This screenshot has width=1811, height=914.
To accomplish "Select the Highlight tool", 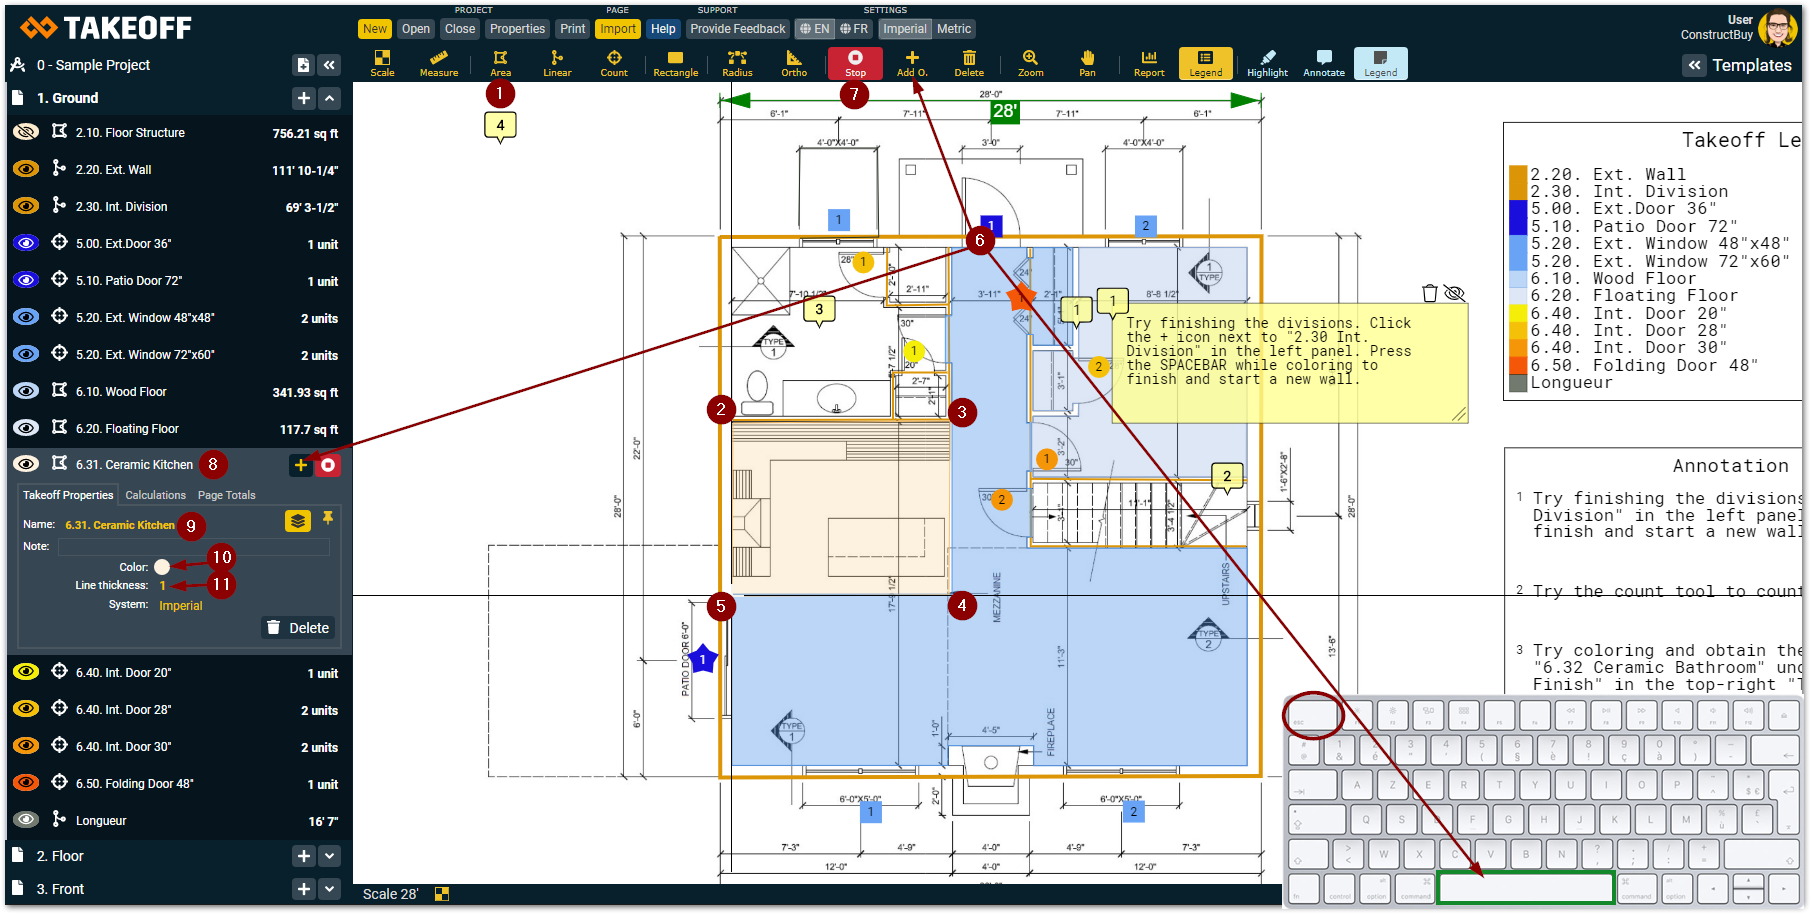I will coord(1267,63).
